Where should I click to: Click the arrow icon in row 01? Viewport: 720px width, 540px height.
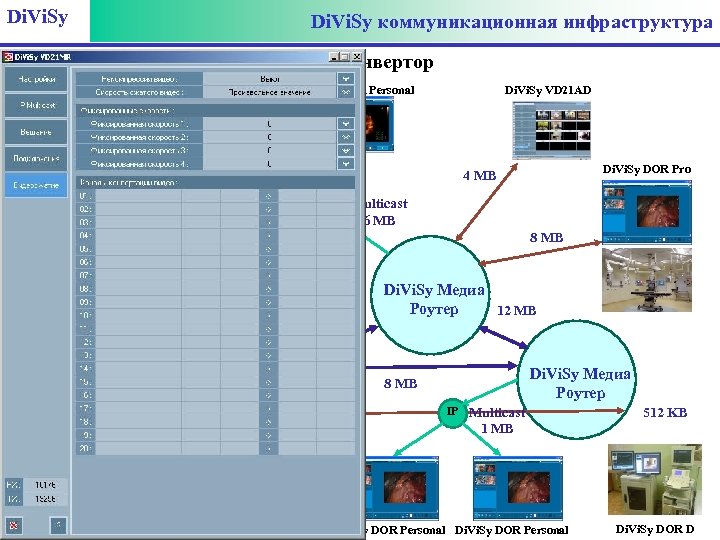(269, 196)
